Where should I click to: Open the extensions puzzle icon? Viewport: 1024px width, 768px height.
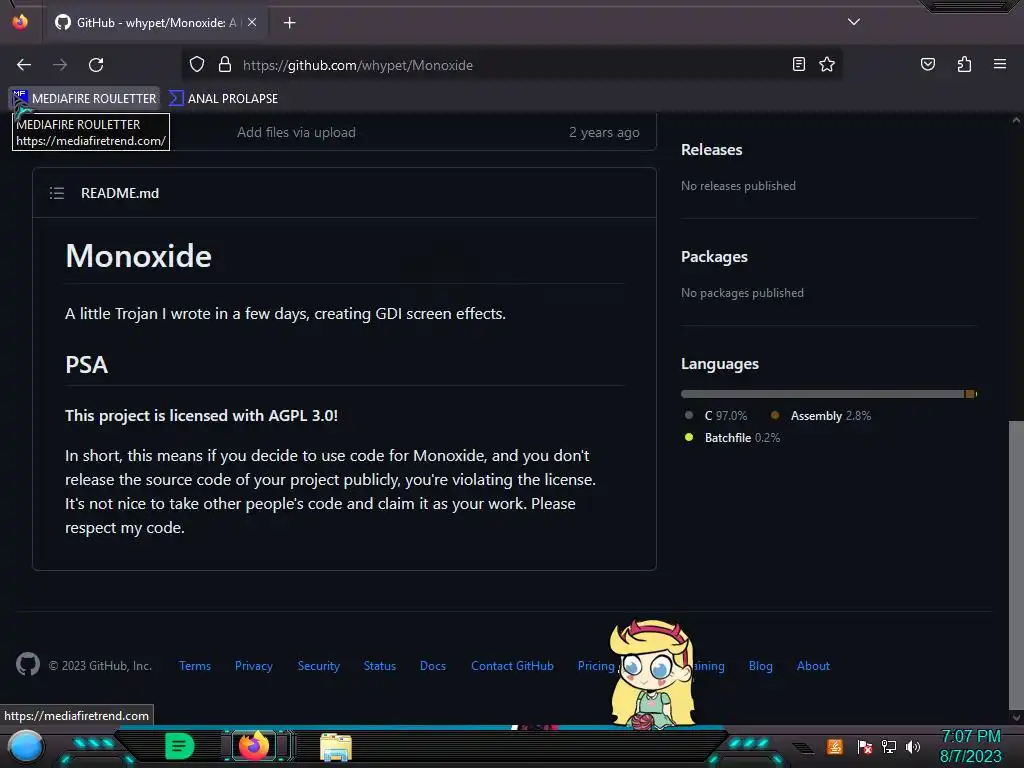[964, 64]
